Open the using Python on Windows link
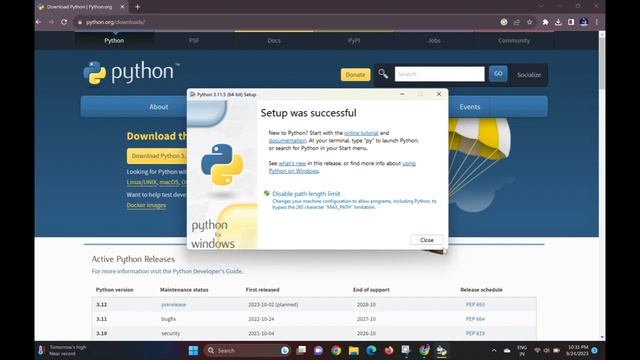Viewport: 640px width, 360px height. [342, 167]
